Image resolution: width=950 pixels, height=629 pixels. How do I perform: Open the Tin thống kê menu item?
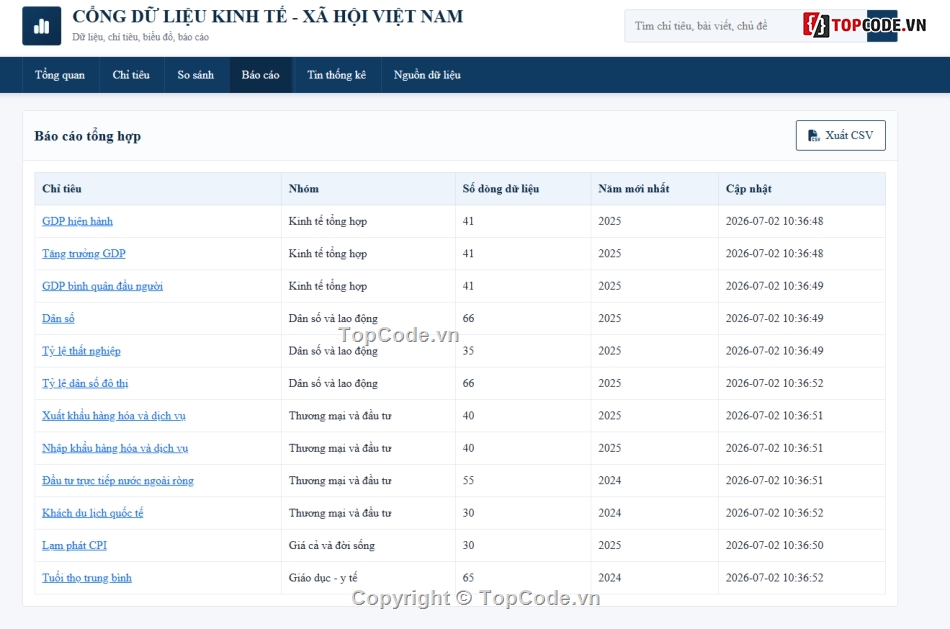[336, 75]
